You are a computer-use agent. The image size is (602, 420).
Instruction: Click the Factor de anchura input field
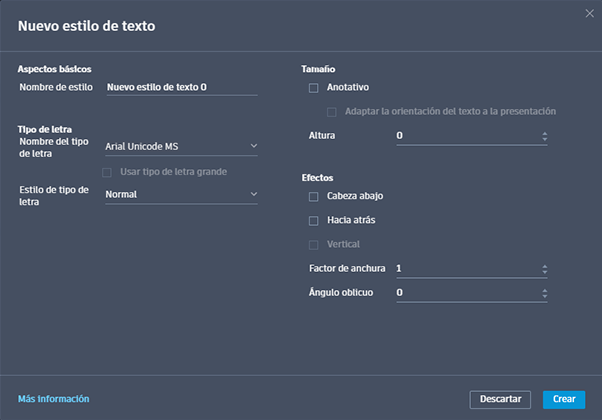tap(465, 269)
